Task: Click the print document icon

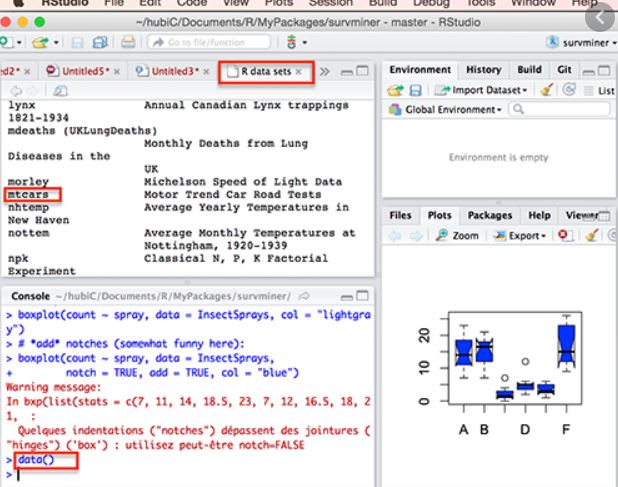Action: [x=128, y=42]
